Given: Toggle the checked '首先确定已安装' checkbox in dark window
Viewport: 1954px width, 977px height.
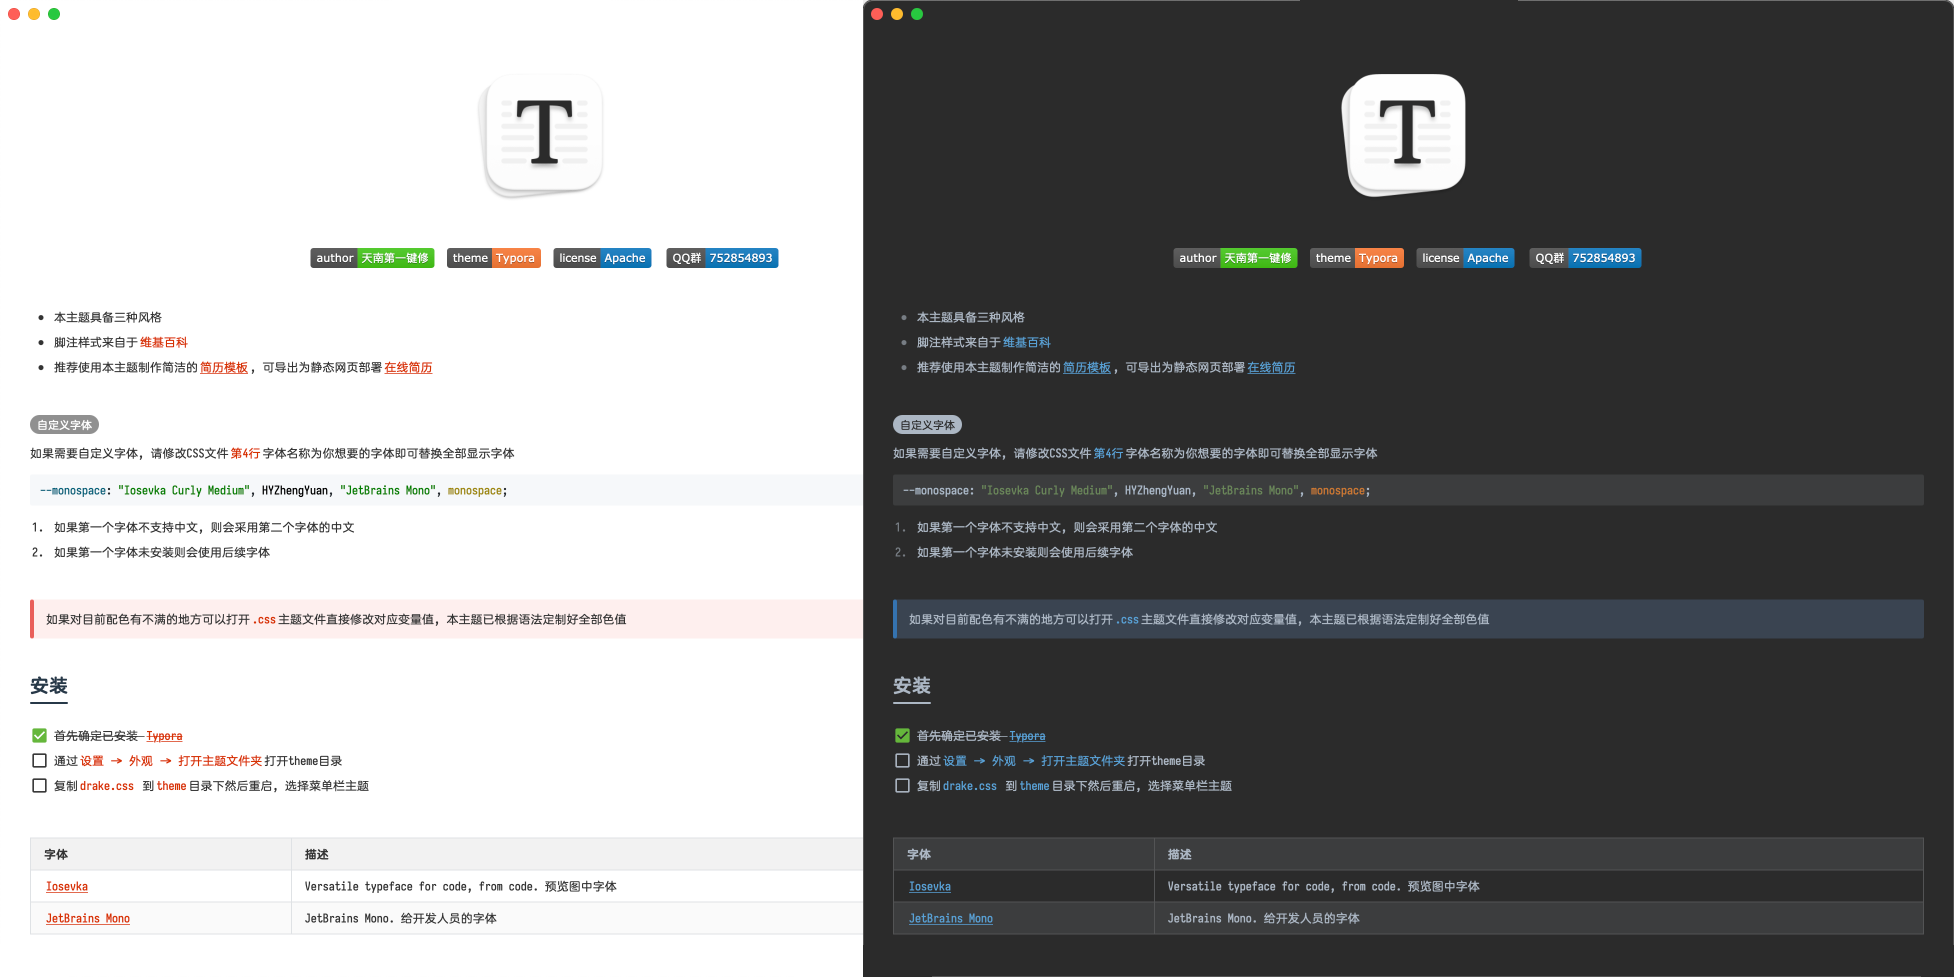Looking at the screenshot, I should tap(902, 736).
